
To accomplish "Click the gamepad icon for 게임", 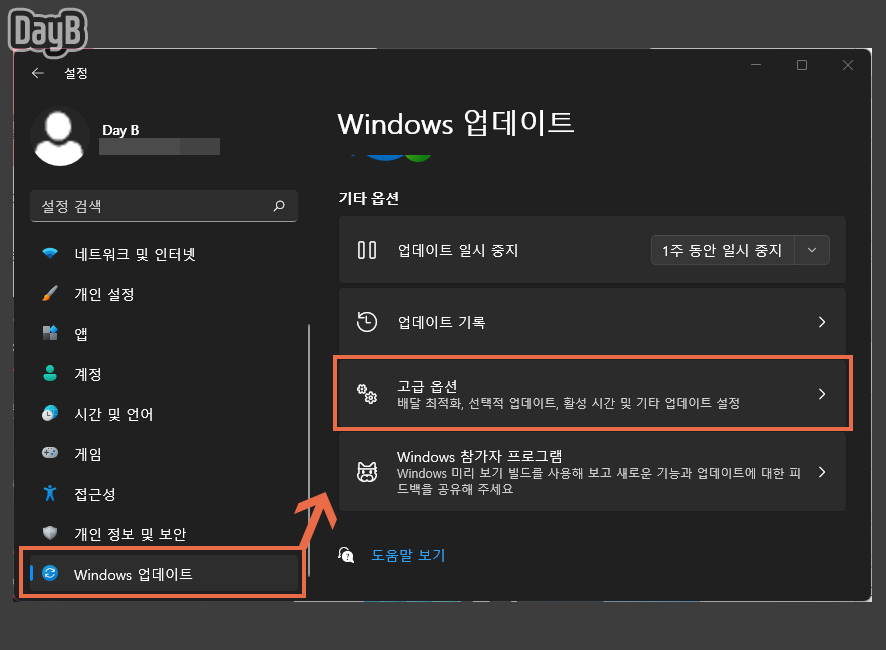I will 50,453.
